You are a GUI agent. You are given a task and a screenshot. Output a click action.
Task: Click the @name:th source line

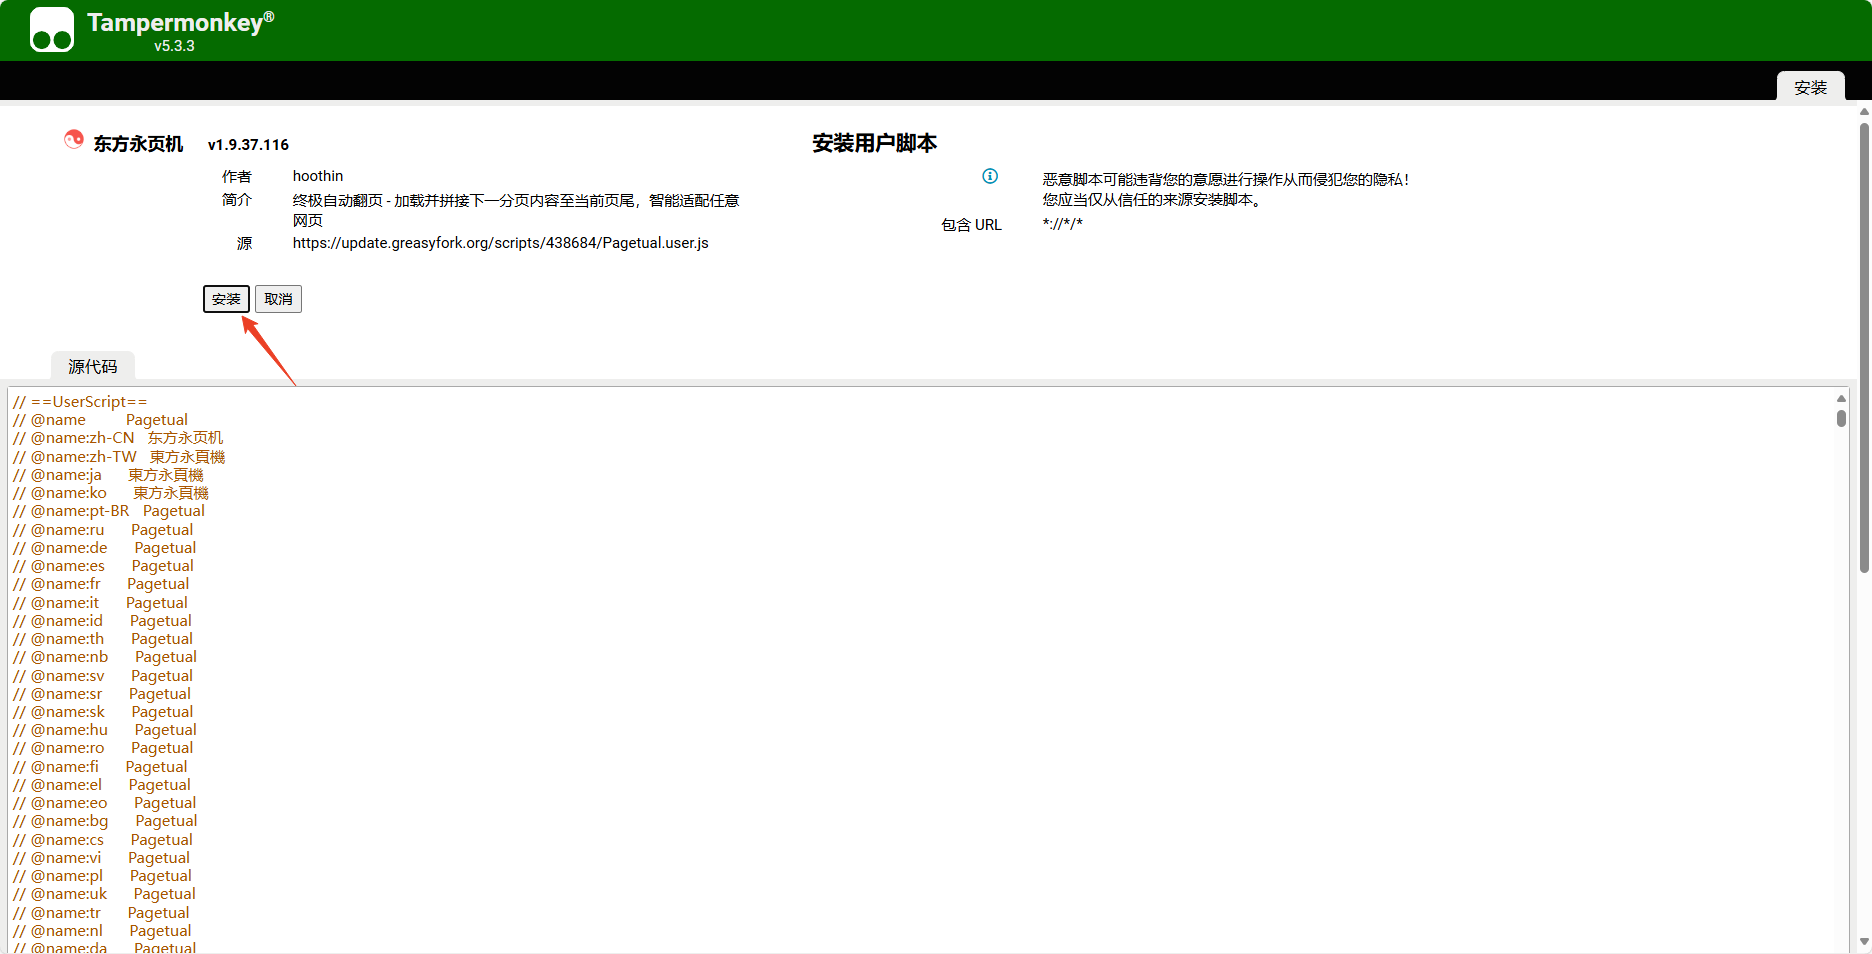point(103,639)
